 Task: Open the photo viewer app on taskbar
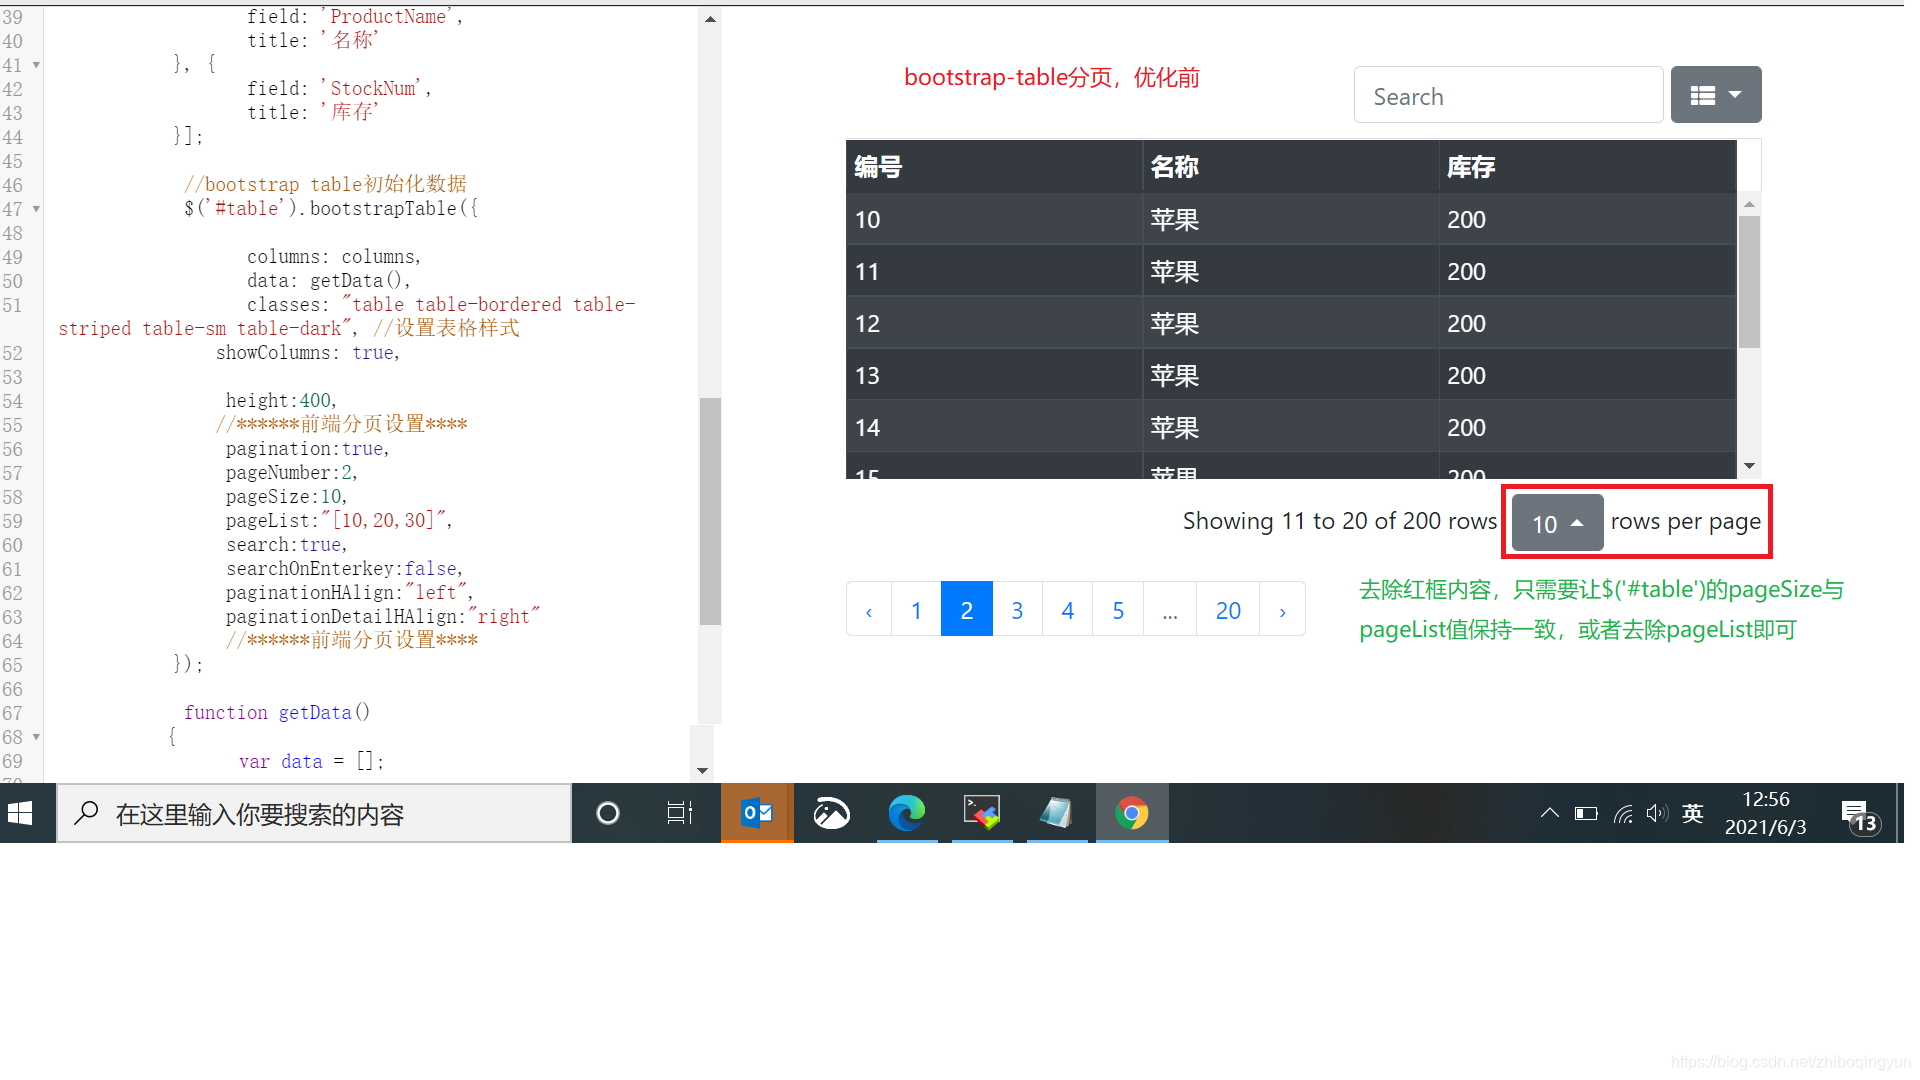point(831,813)
